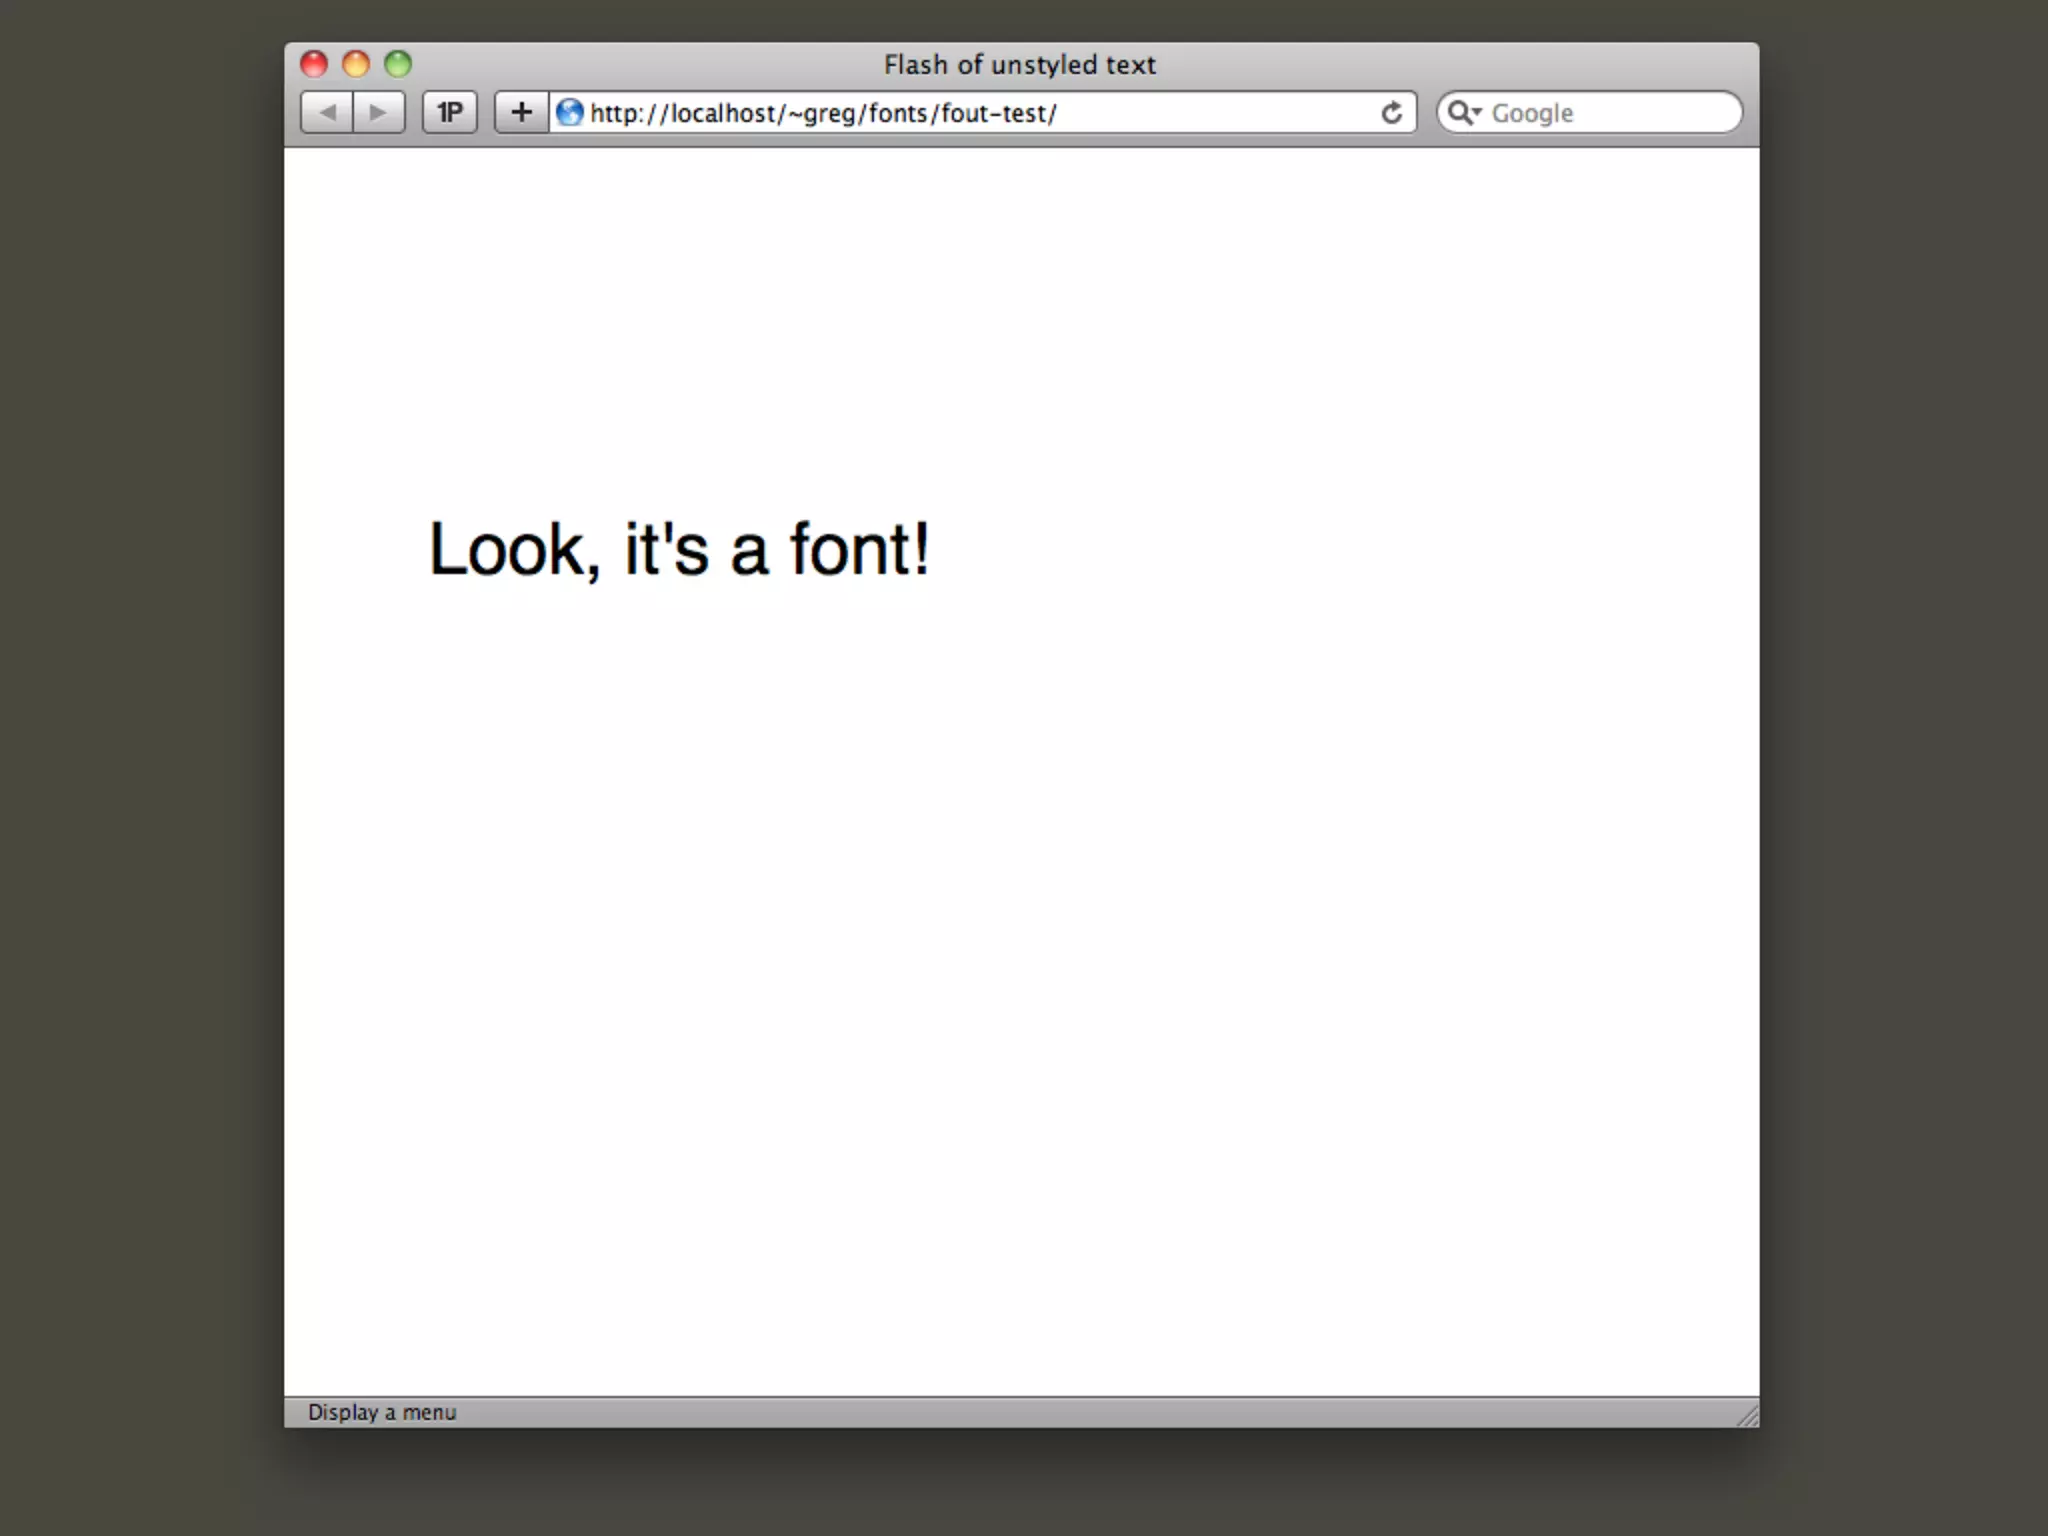The height and width of the screenshot is (1536, 2048).
Task: Click the window resize handle corner
Action: pos(1748,1415)
